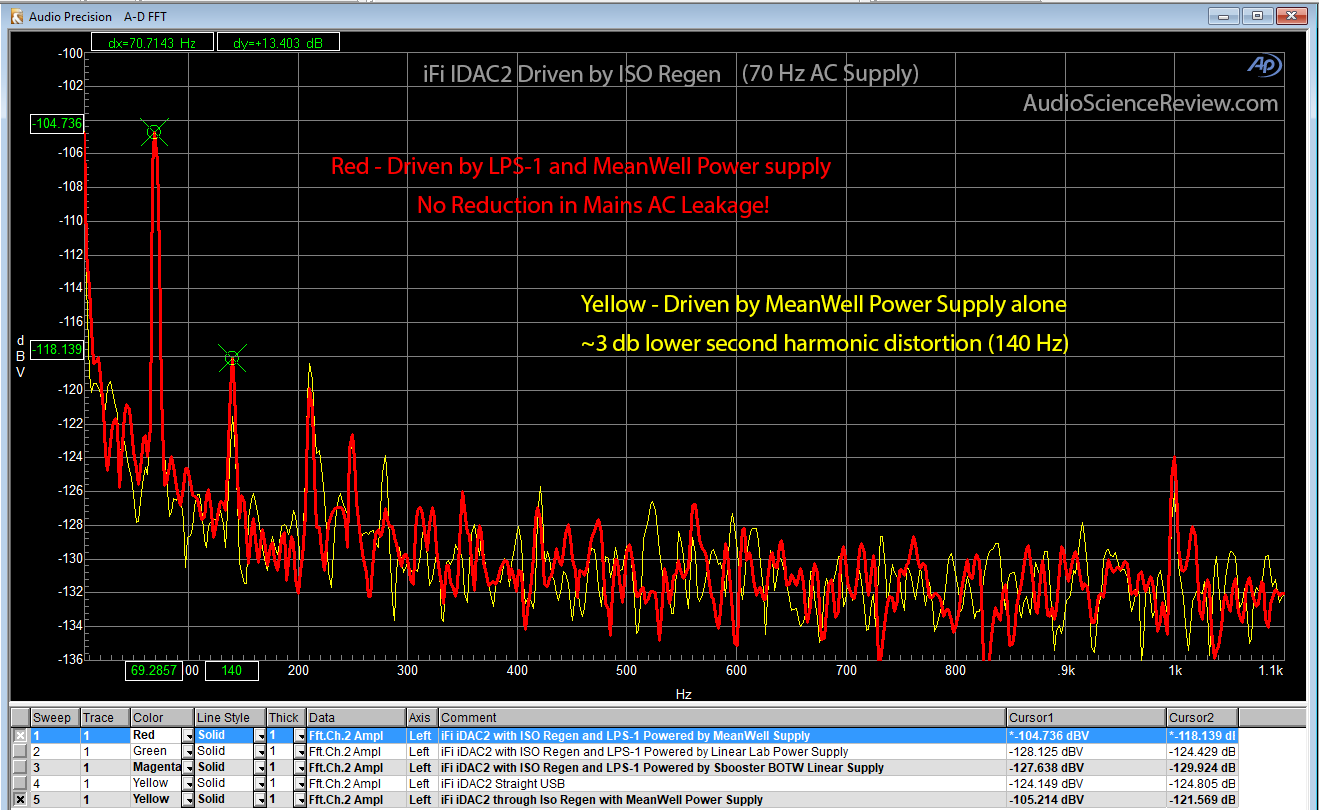The image size is (1319, 810).
Task: Select Cursor2 value -121.569 dB
Action: pos(1203,799)
